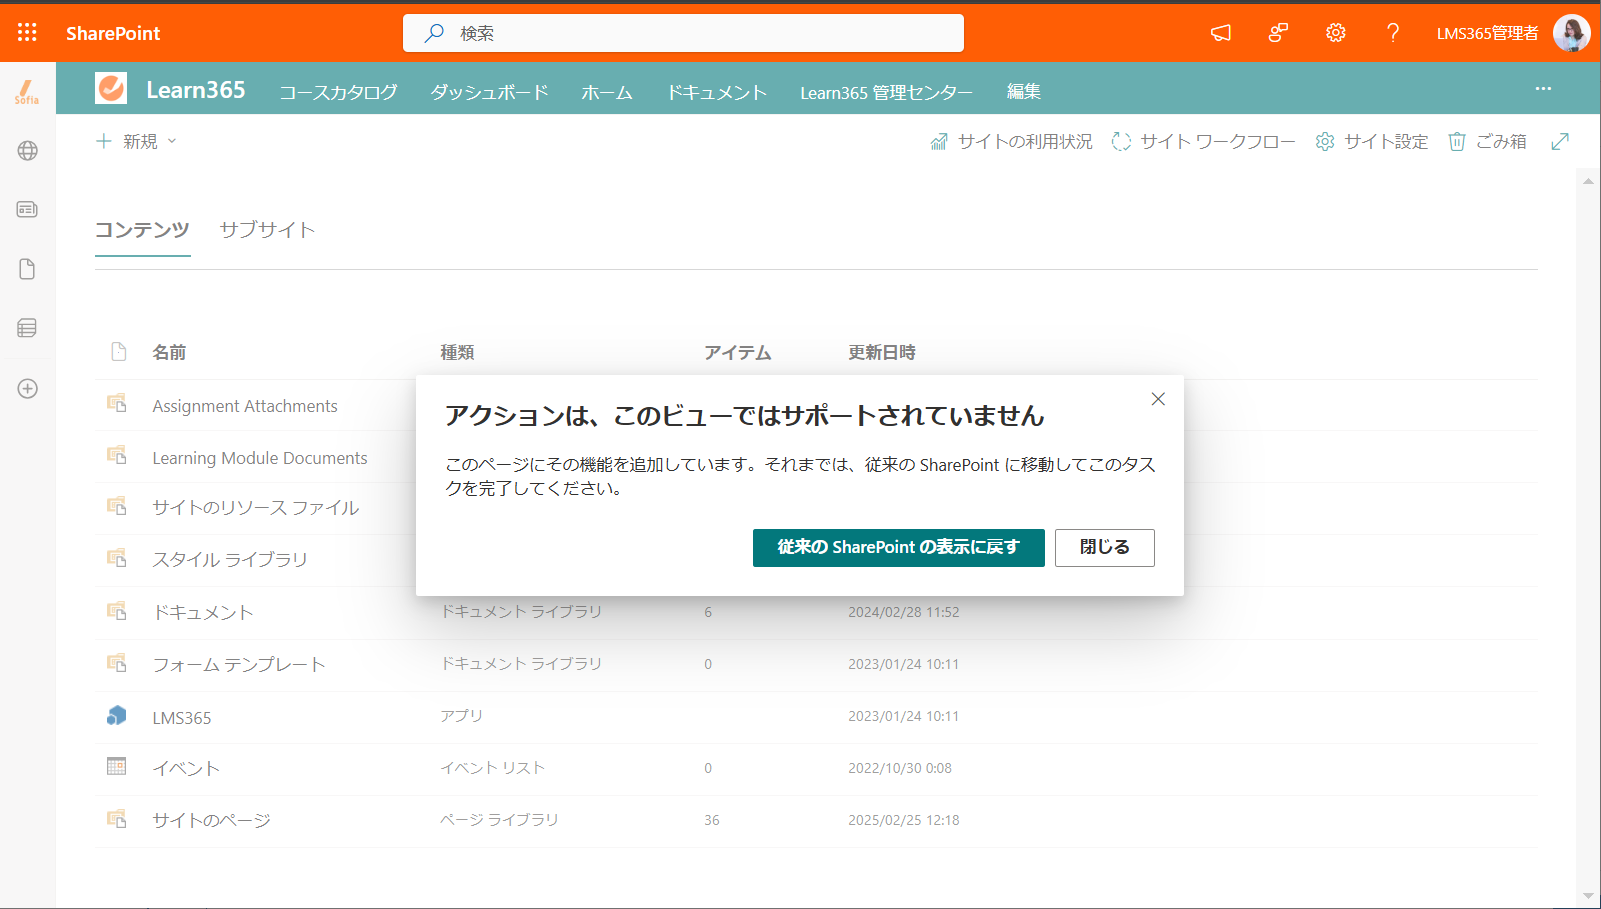Click the scrollbar down arrow
The height and width of the screenshot is (909, 1601).
tap(1588, 896)
